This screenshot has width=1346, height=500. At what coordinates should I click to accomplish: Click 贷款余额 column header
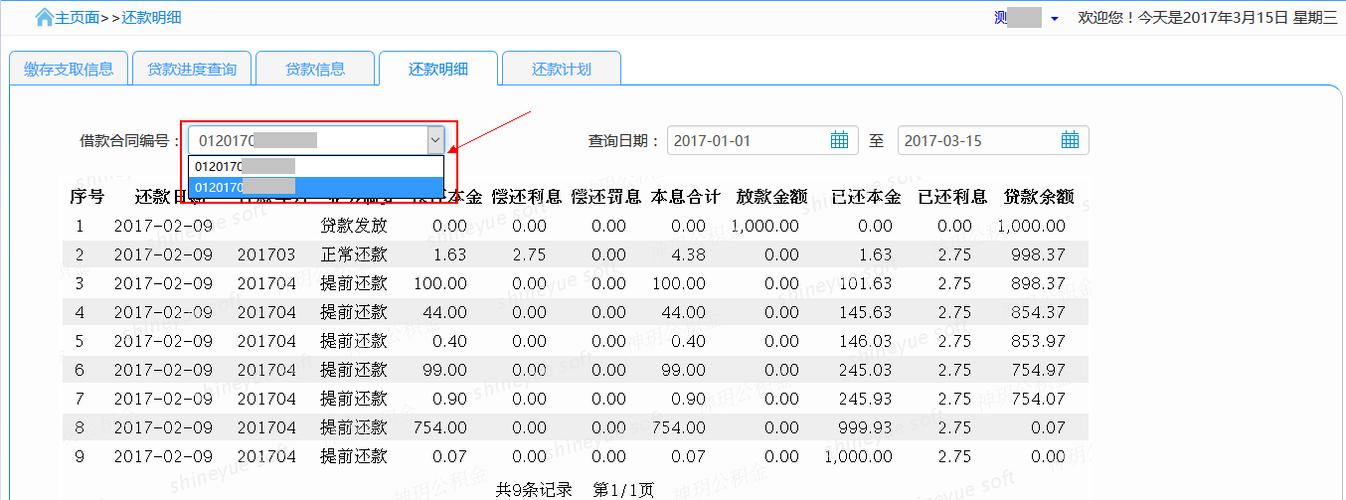pyautogui.click(x=1039, y=197)
